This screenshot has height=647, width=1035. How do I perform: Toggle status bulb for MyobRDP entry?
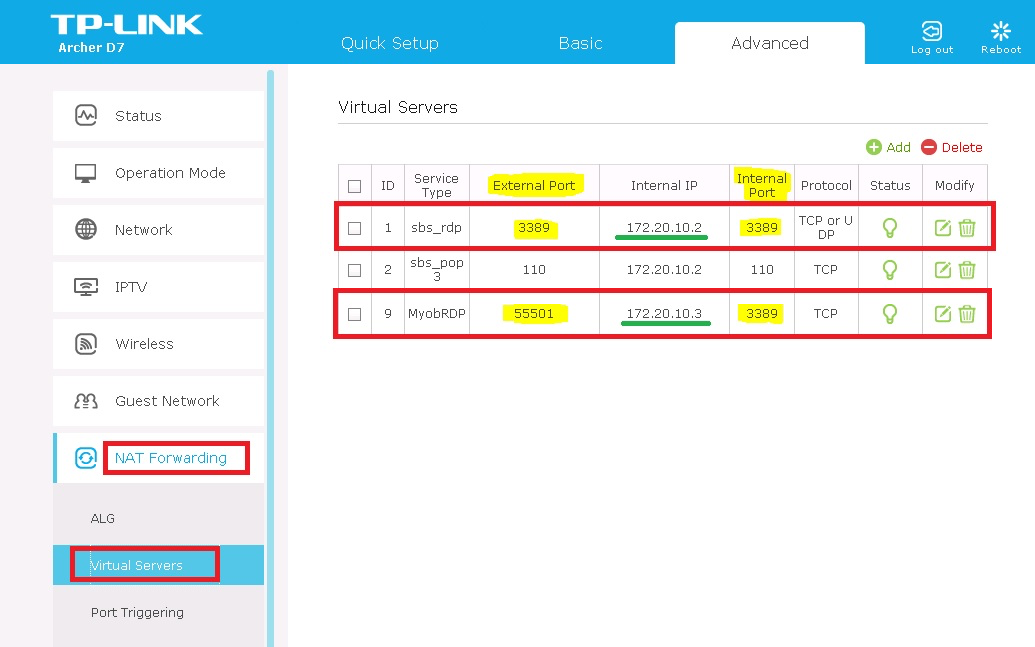pyautogui.click(x=889, y=314)
